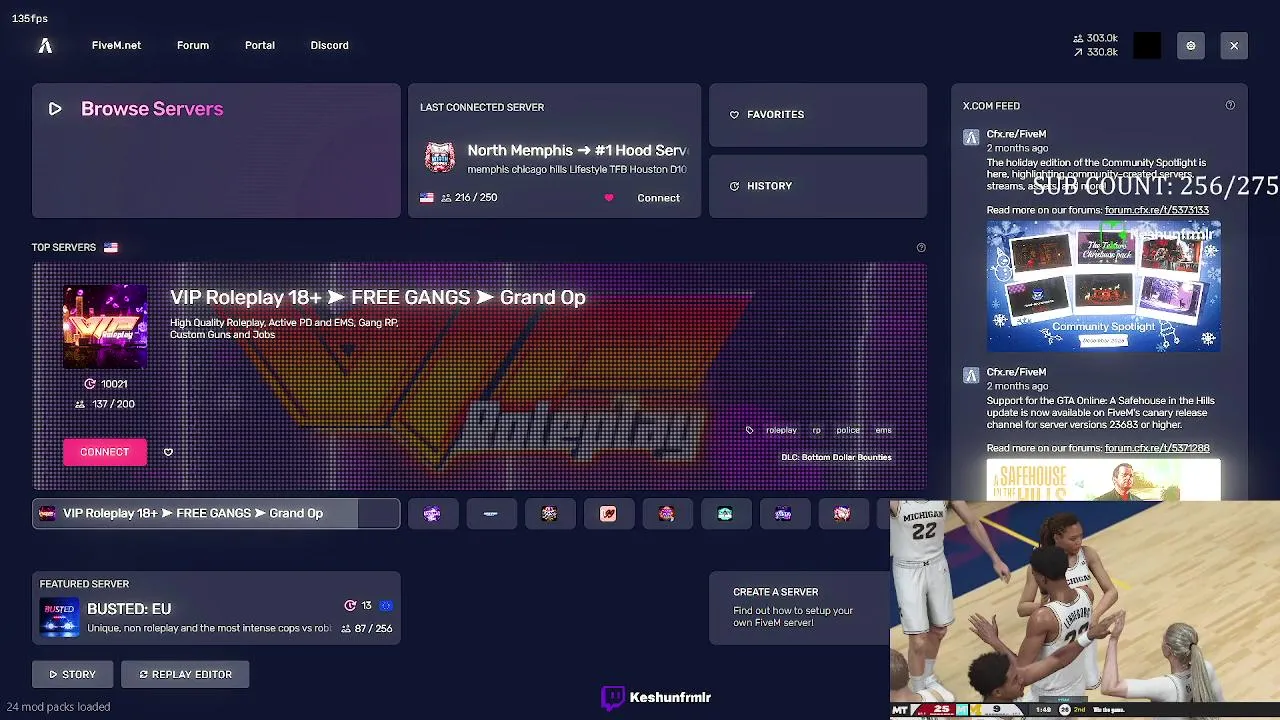Launch Story mode
Viewport: 1280px width, 720px height.
pyautogui.click(x=72, y=675)
